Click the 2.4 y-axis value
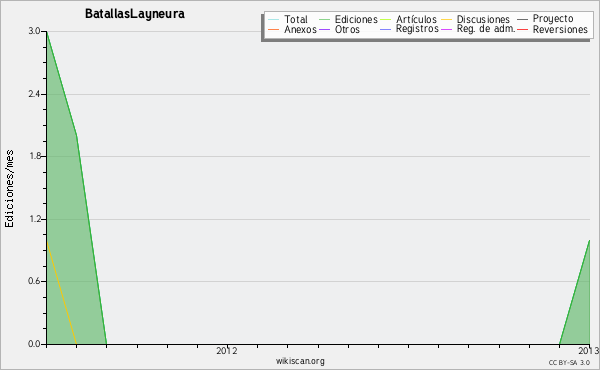This screenshot has height=370, width=600. click(x=34, y=94)
